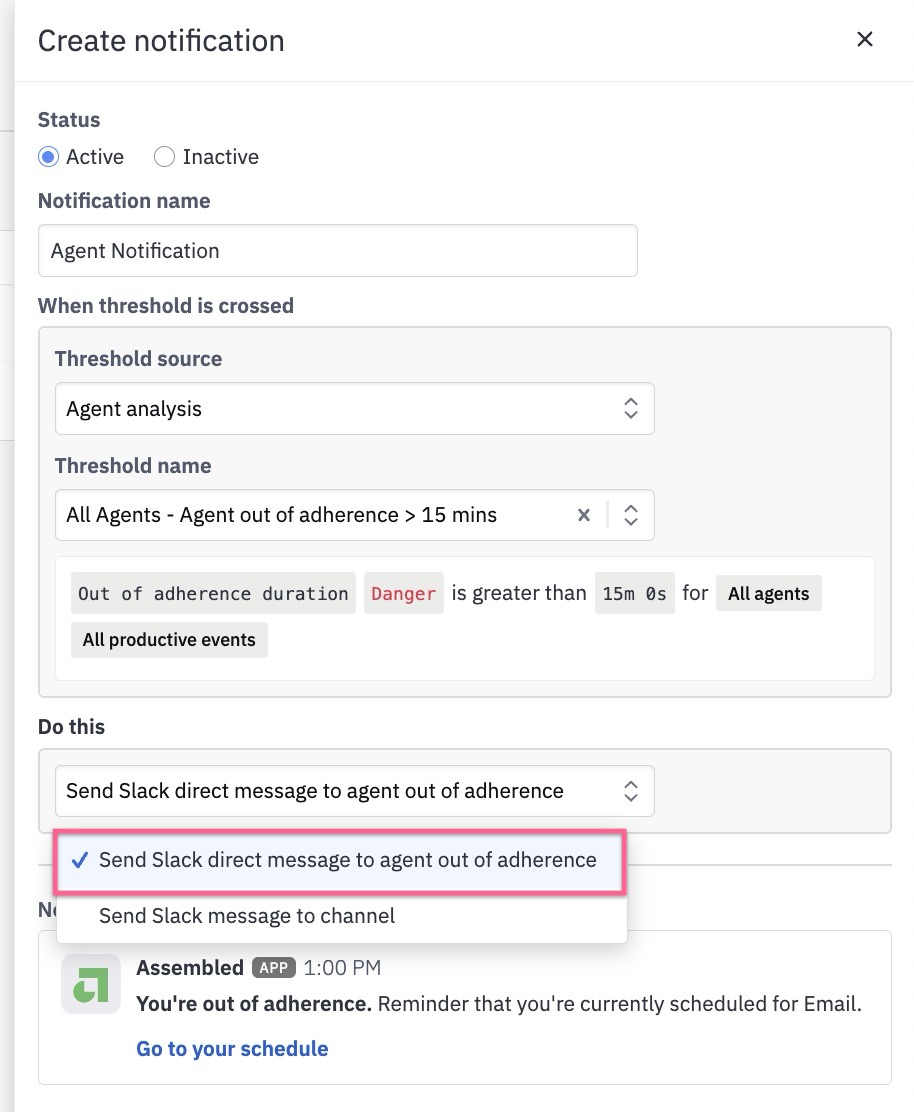Click the 1:00 PM message timestamp

[342, 968]
